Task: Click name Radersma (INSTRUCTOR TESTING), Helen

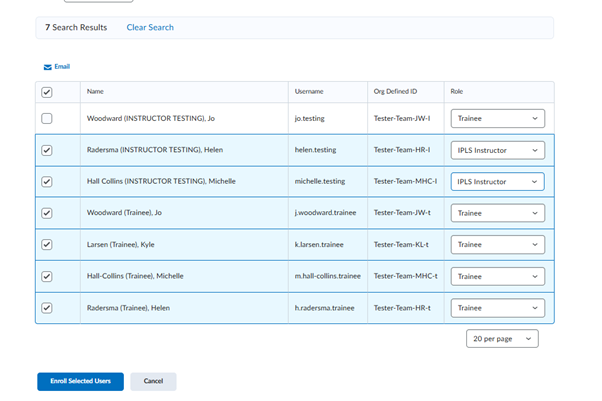Action: click(x=155, y=150)
